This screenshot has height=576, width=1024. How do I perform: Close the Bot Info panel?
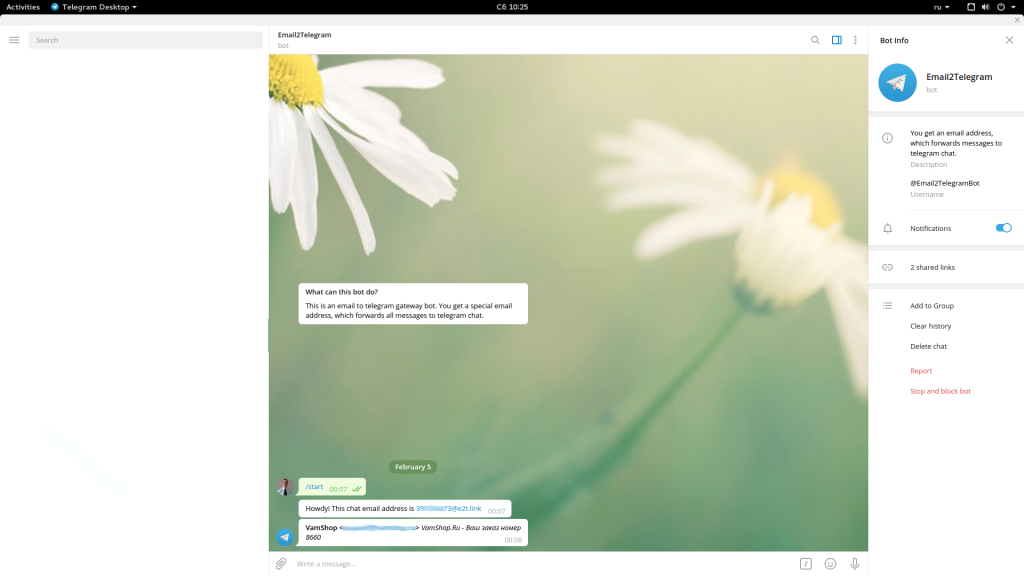tap(1010, 40)
